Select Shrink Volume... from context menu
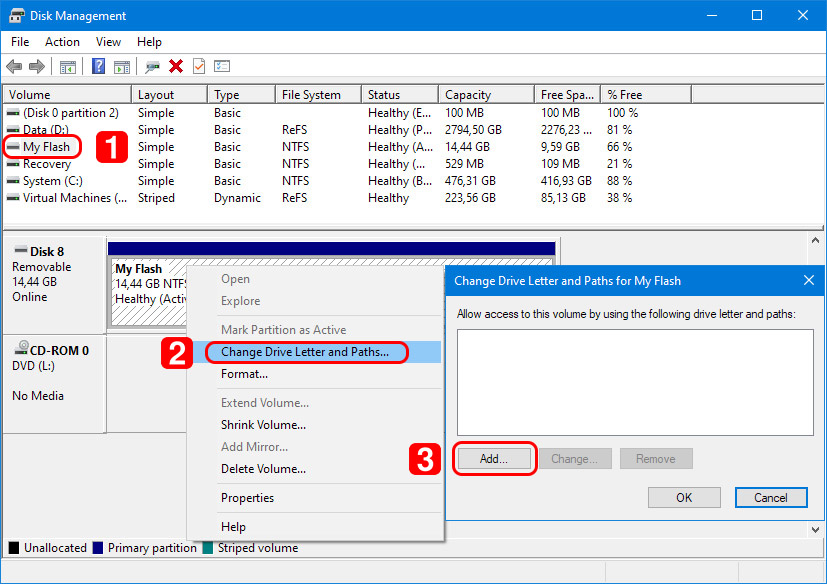This screenshot has height=584, width=827. (x=315, y=425)
